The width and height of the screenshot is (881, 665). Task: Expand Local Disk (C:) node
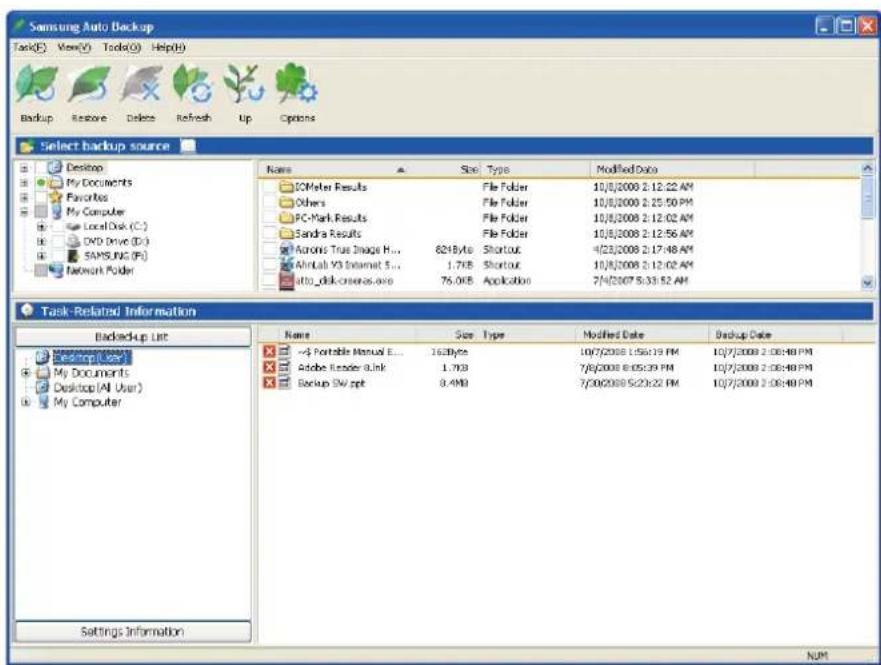(41, 227)
